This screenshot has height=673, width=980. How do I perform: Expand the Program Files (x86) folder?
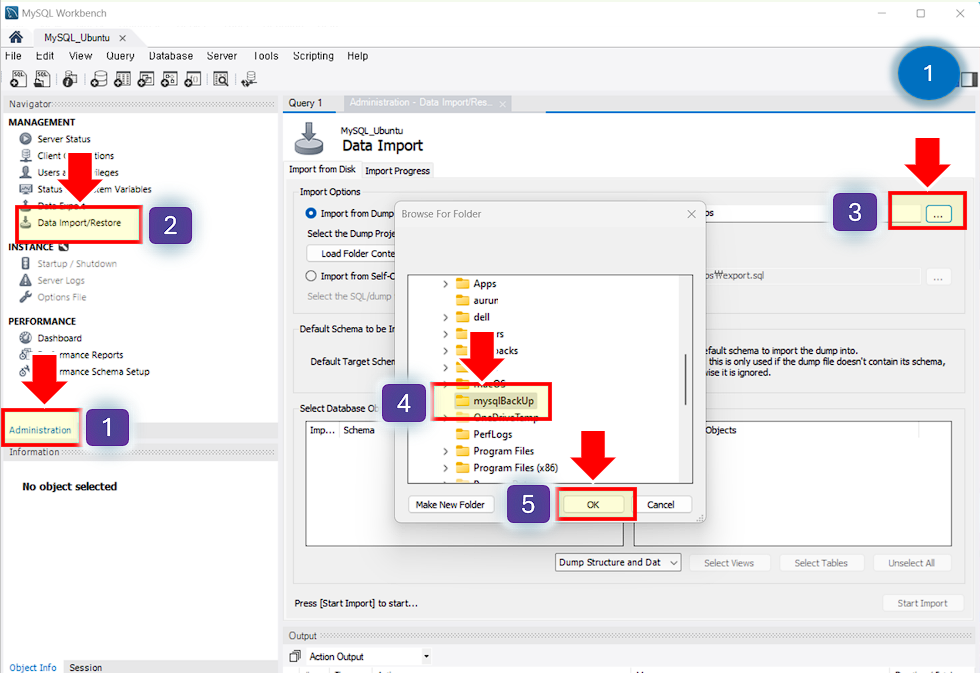[x=445, y=467]
